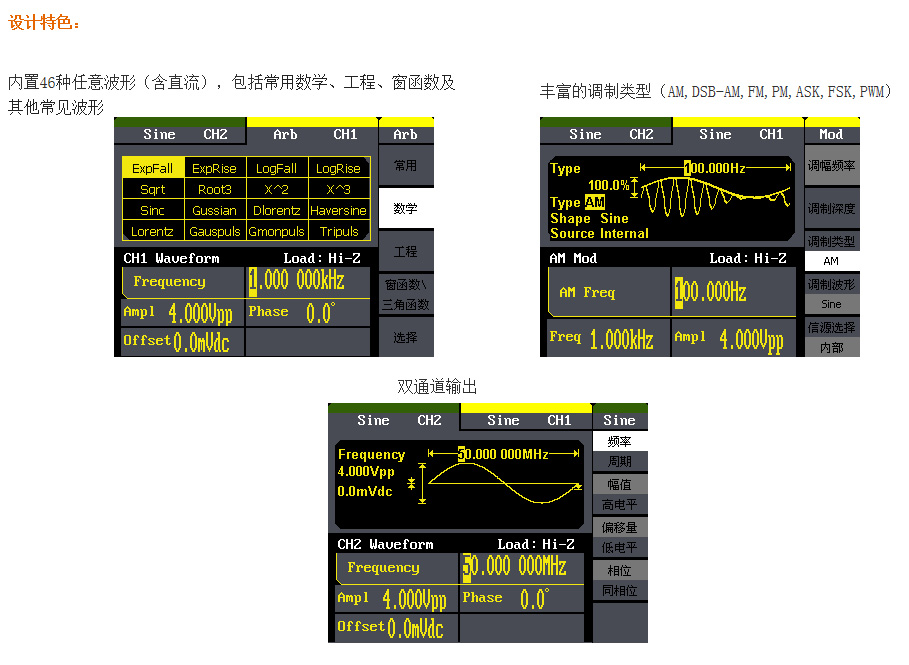Open the 信源选择 内部 selector
The width and height of the screenshot is (909, 665).
[x=831, y=337]
